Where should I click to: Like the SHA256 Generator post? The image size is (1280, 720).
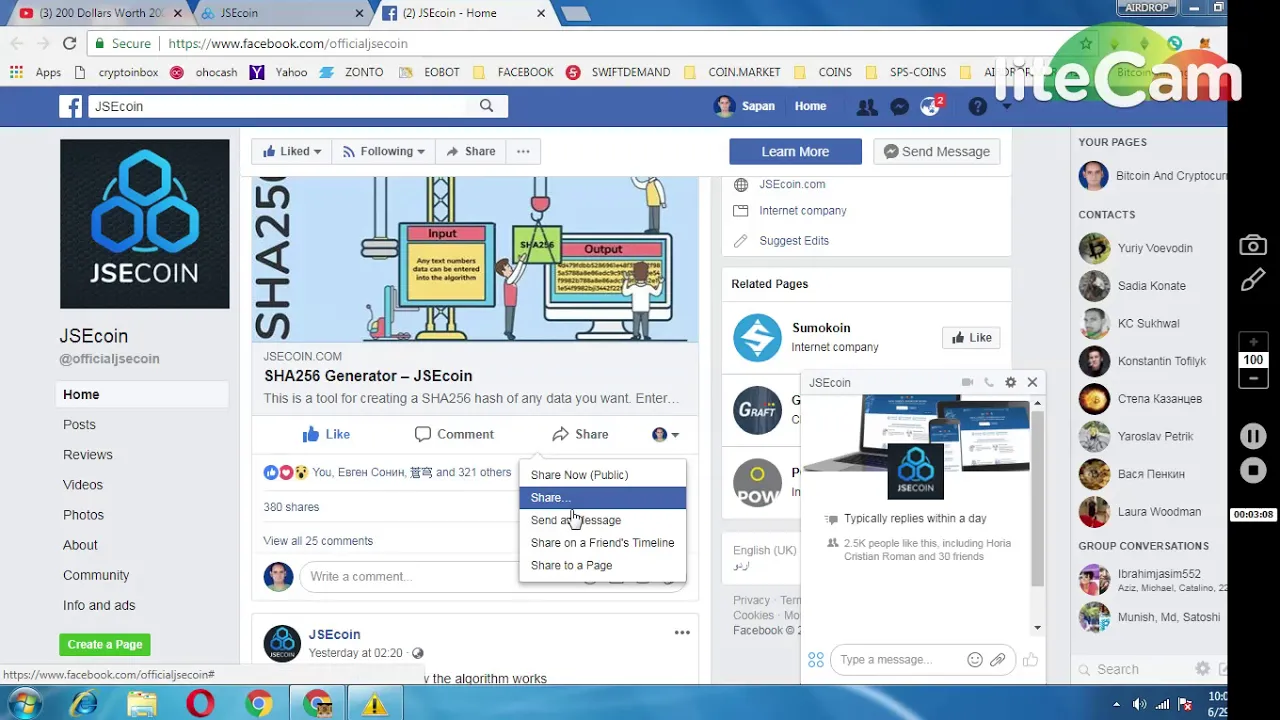point(326,434)
